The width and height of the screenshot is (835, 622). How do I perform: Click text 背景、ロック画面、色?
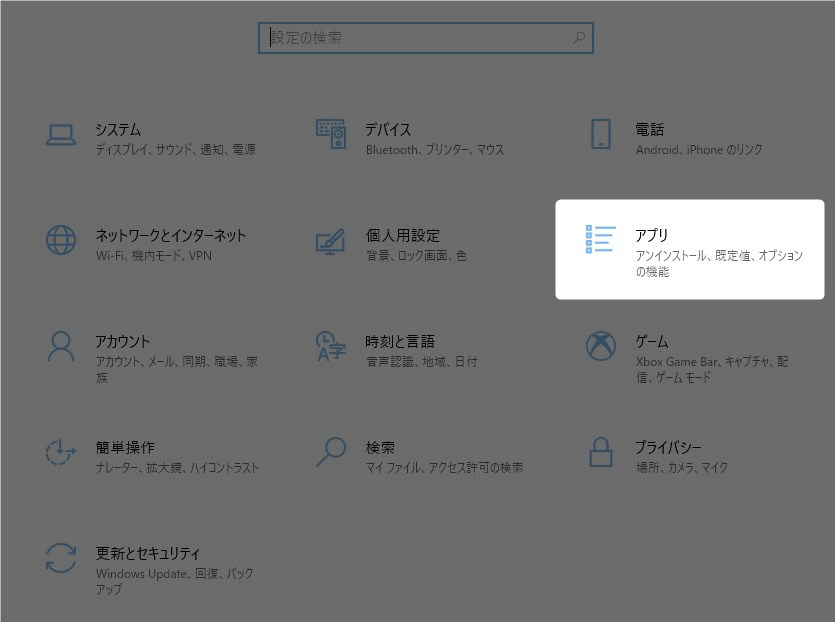(x=416, y=256)
